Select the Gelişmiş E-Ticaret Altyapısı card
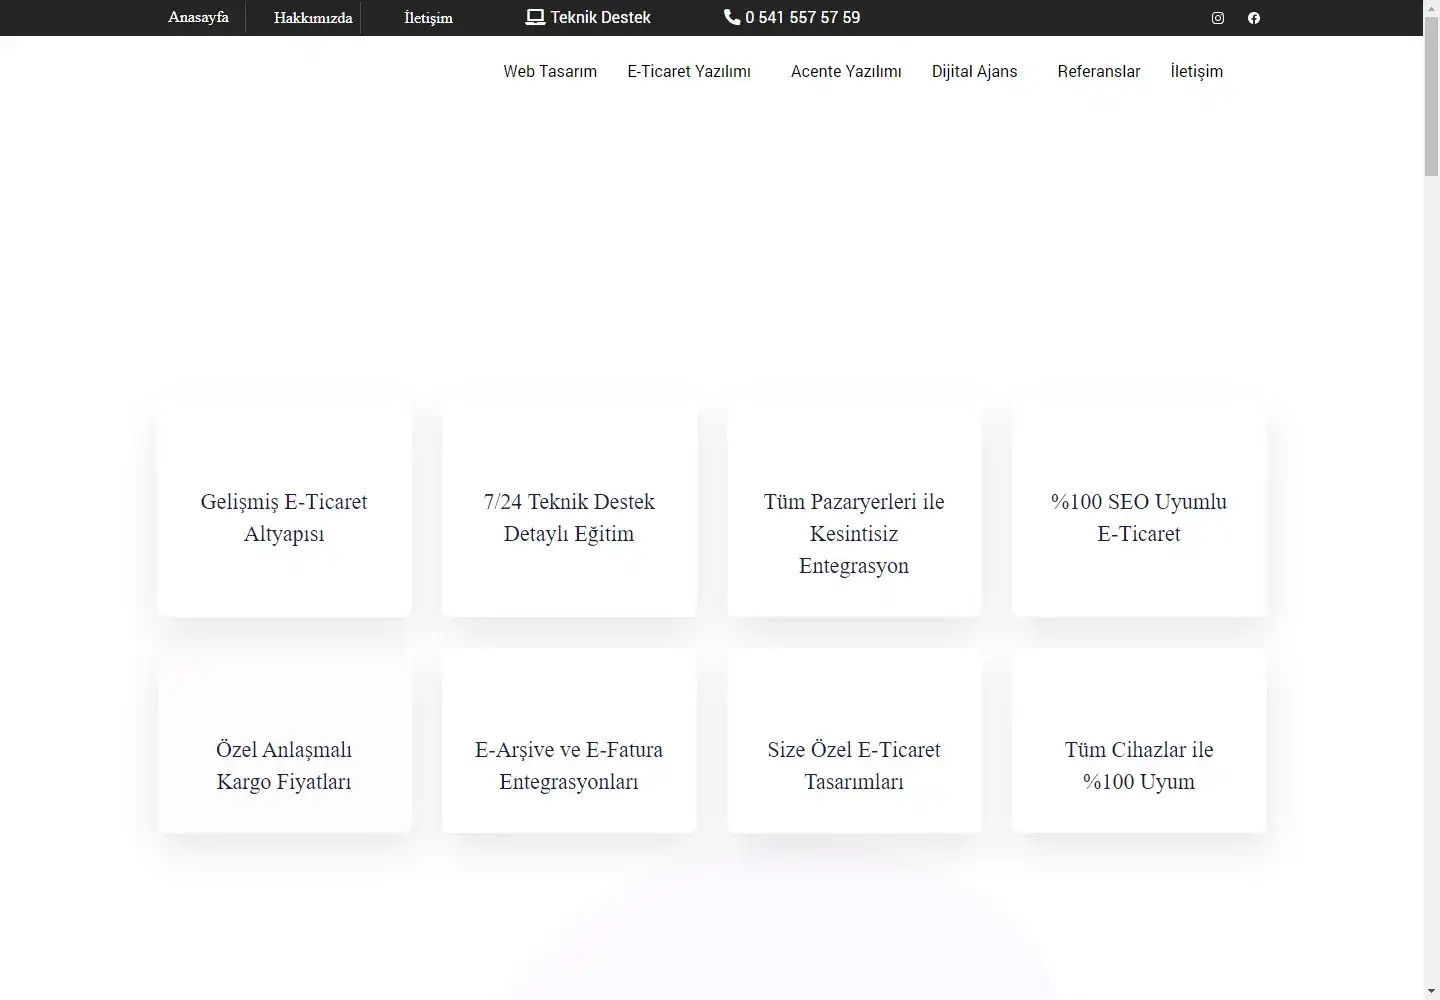Image resolution: width=1440 pixels, height=1000 pixels. click(284, 510)
